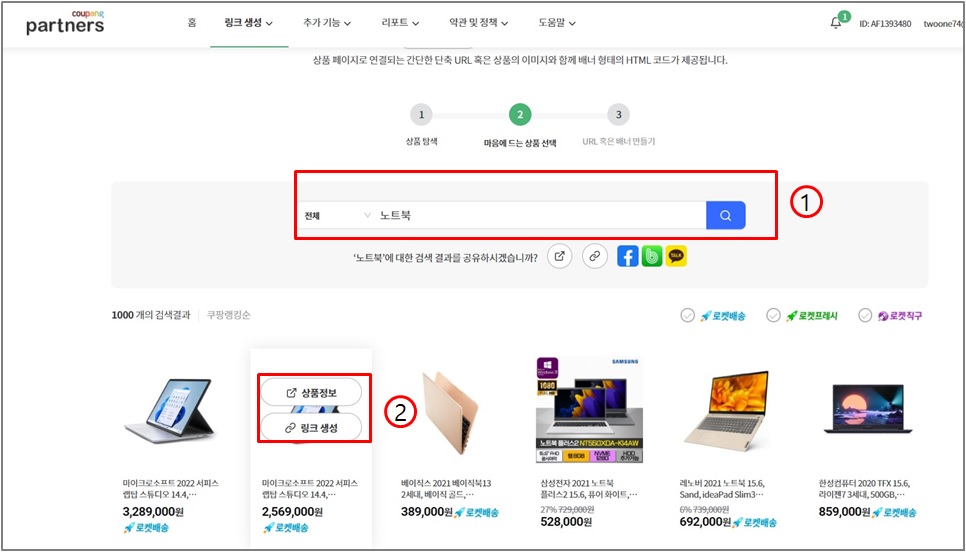Click the 링크 생성 button on product card

click(311, 428)
